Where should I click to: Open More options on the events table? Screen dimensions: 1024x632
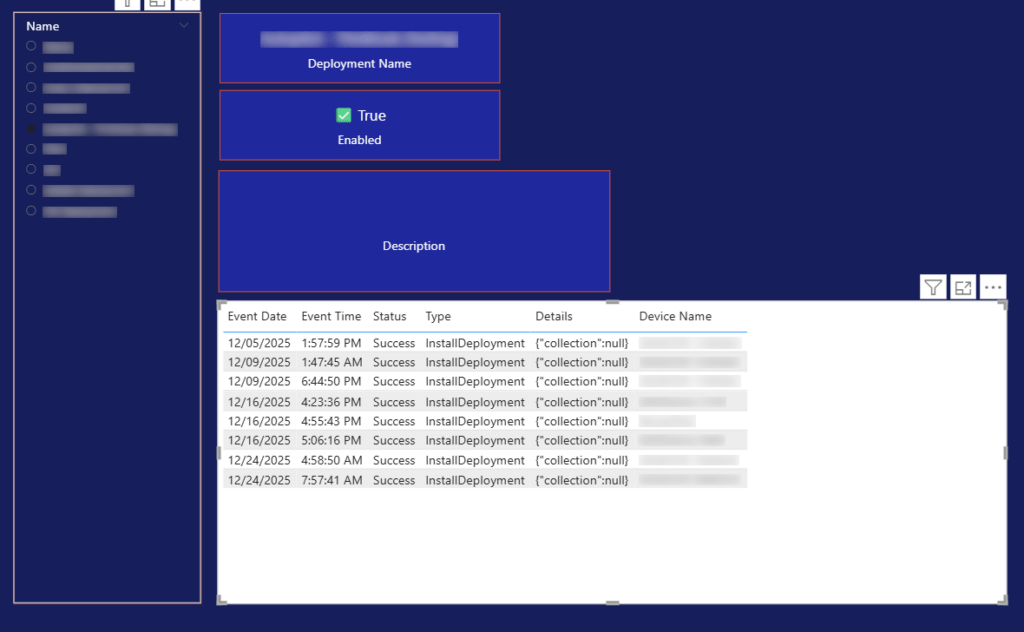(x=992, y=286)
